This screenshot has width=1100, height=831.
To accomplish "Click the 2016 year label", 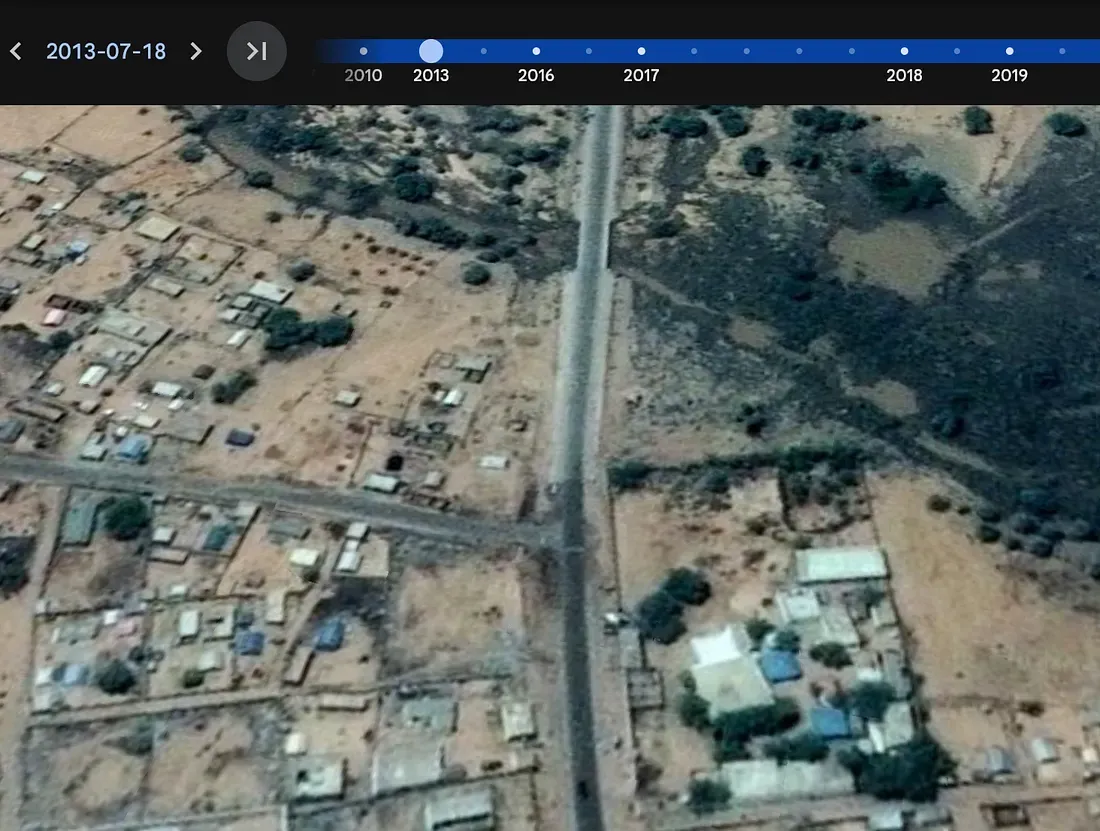I will [x=536, y=76].
